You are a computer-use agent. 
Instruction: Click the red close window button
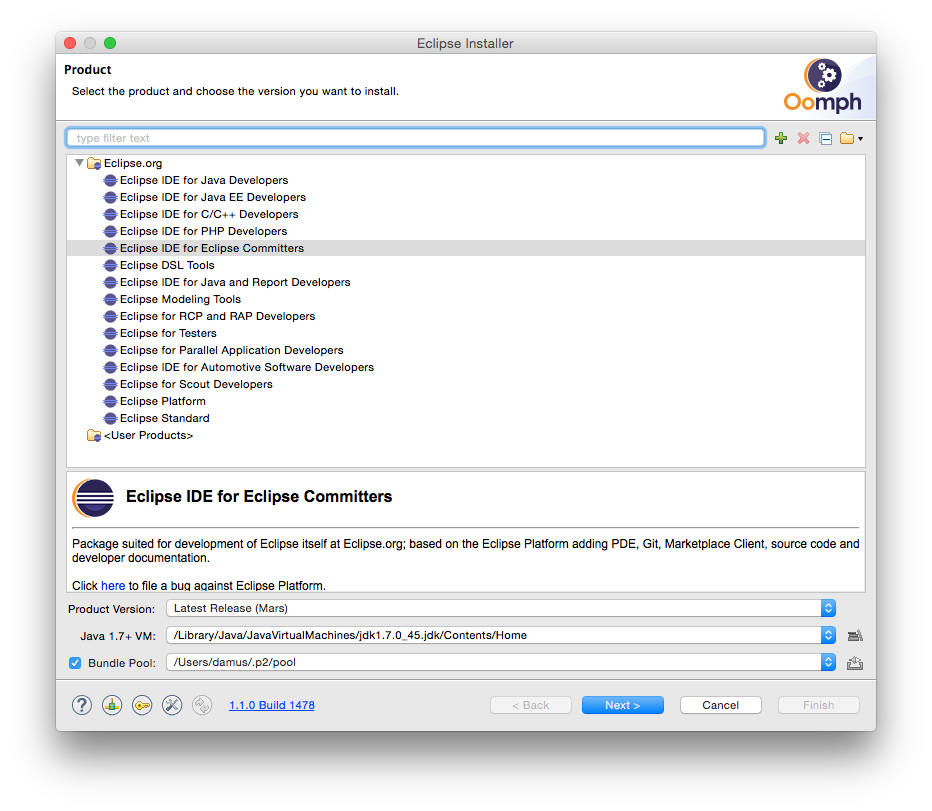[70, 43]
